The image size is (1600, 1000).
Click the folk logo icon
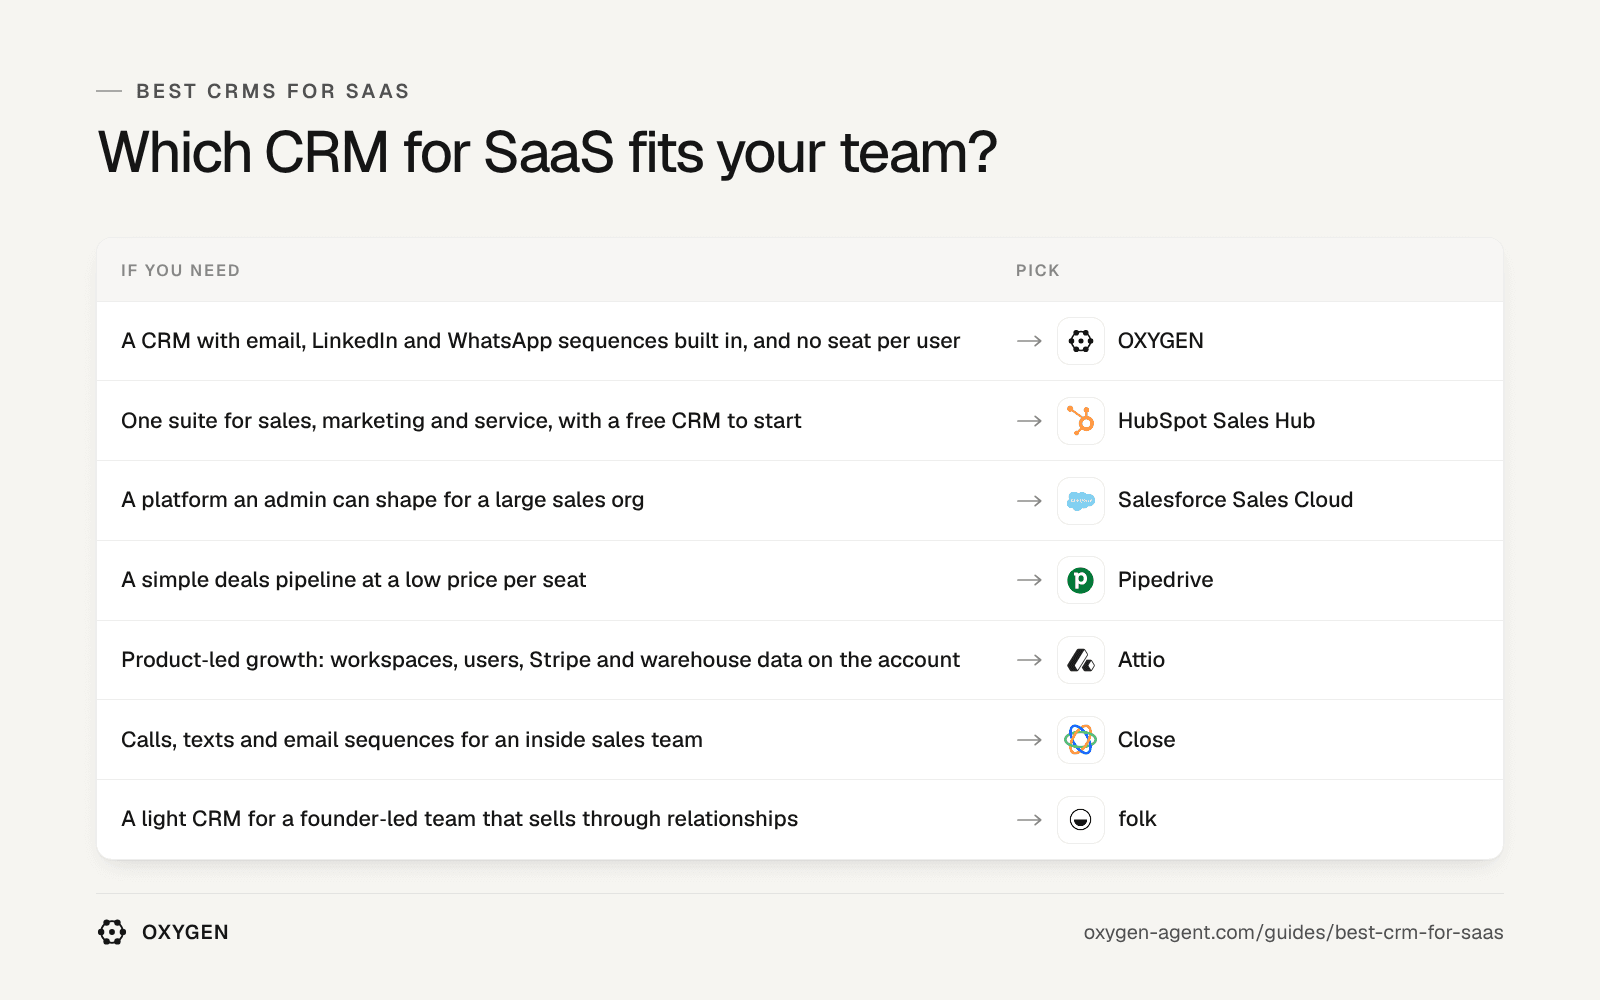1081,820
